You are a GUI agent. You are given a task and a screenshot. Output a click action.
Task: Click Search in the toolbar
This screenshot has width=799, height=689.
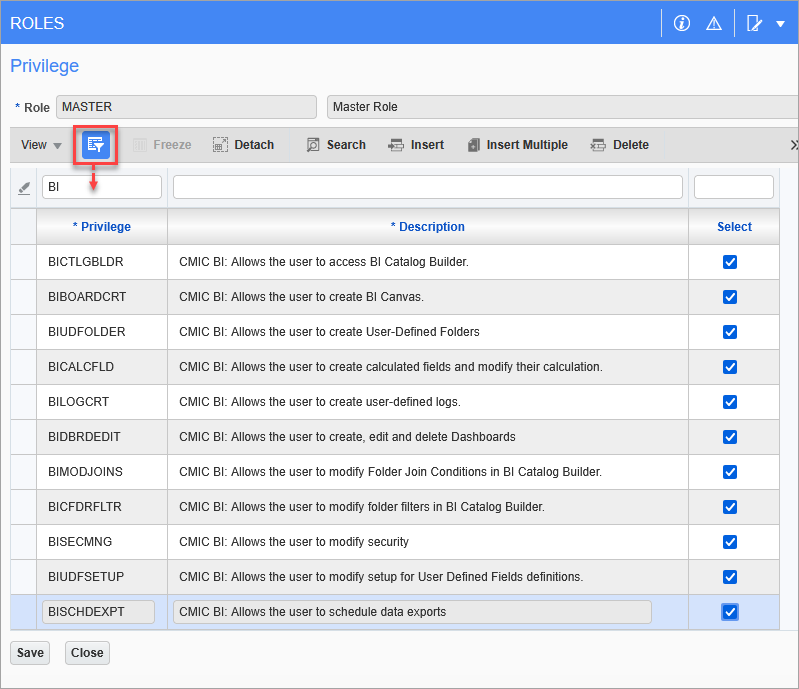(x=336, y=145)
